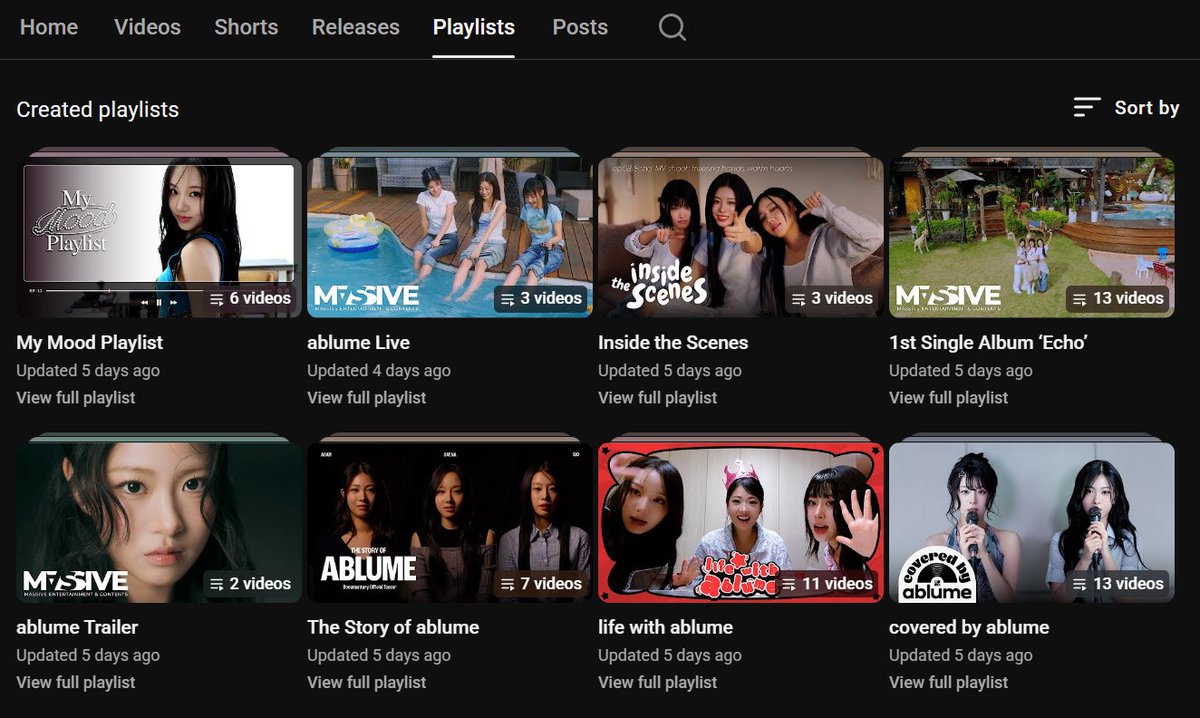
Task: Click the ablume Trailer title
Action: [x=78, y=628]
